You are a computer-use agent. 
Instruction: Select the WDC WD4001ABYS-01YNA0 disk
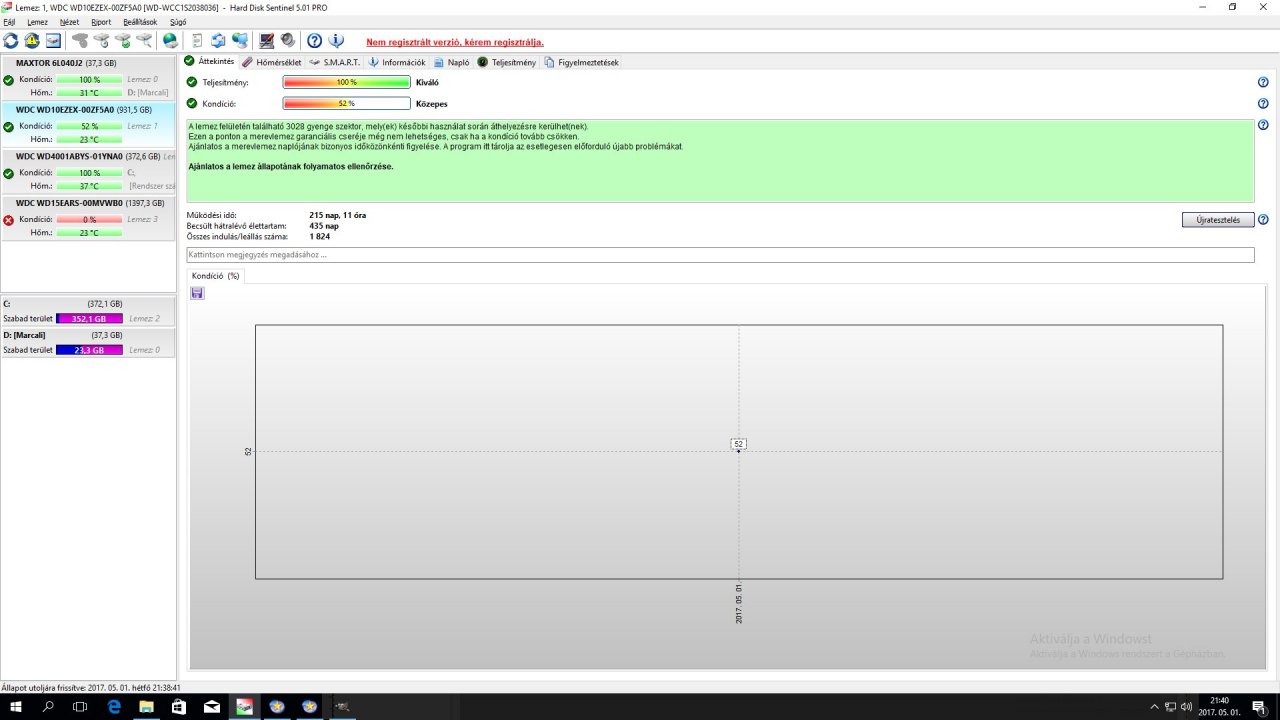(89, 171)
